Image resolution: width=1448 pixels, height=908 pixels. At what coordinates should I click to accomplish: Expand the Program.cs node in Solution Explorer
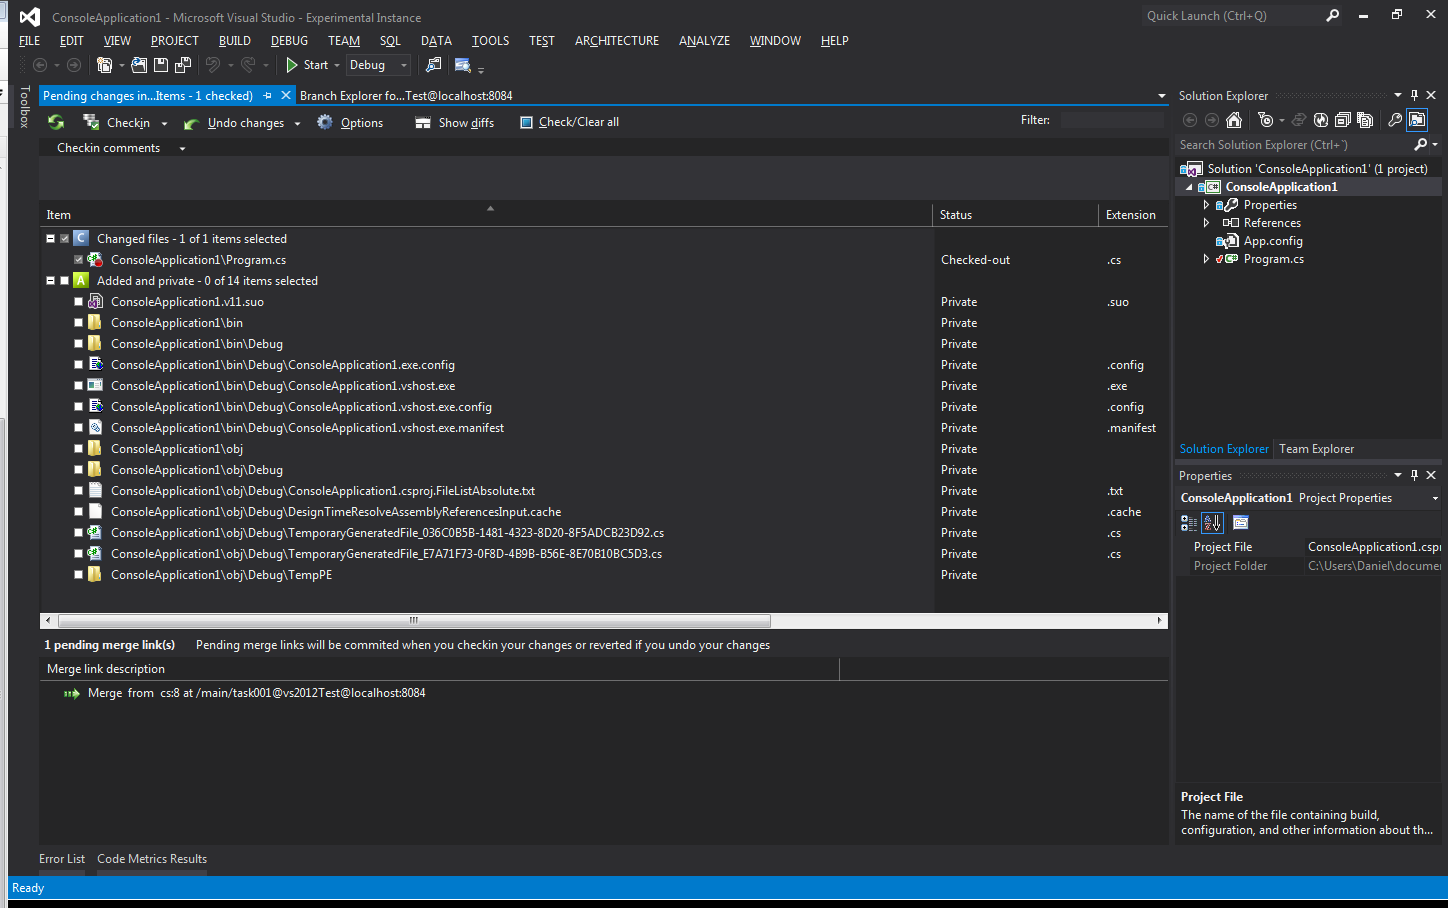(x=1206, y=258)
